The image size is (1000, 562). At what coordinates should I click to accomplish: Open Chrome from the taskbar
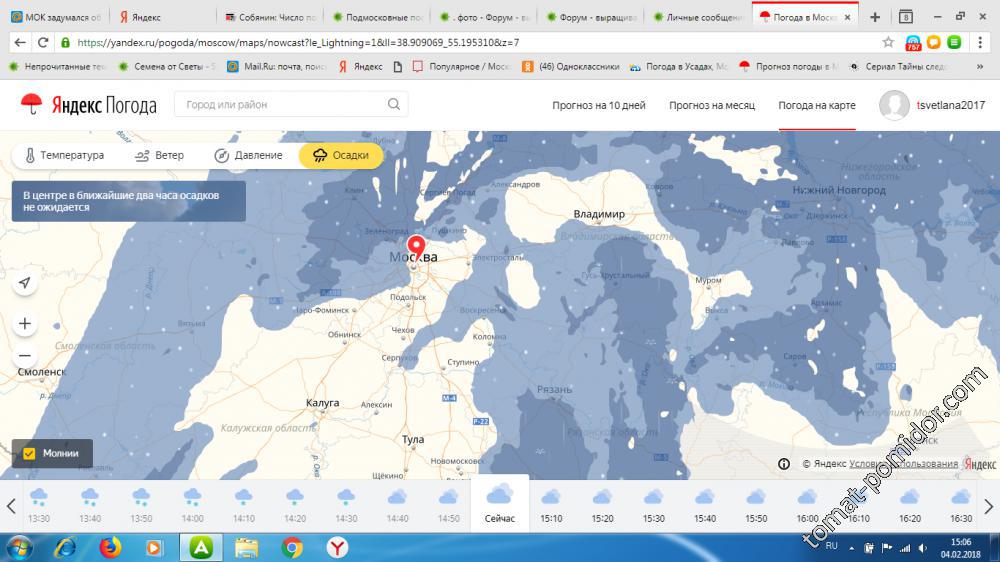pyautogui.click(x=292, y=547)
